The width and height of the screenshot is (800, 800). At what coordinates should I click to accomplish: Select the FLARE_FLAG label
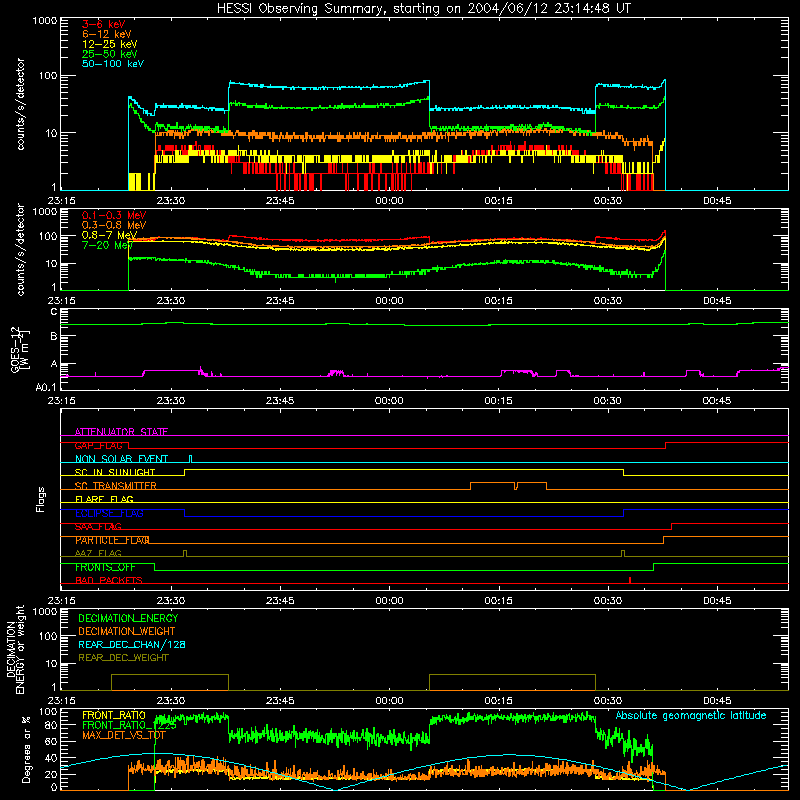tap(104, 499)
